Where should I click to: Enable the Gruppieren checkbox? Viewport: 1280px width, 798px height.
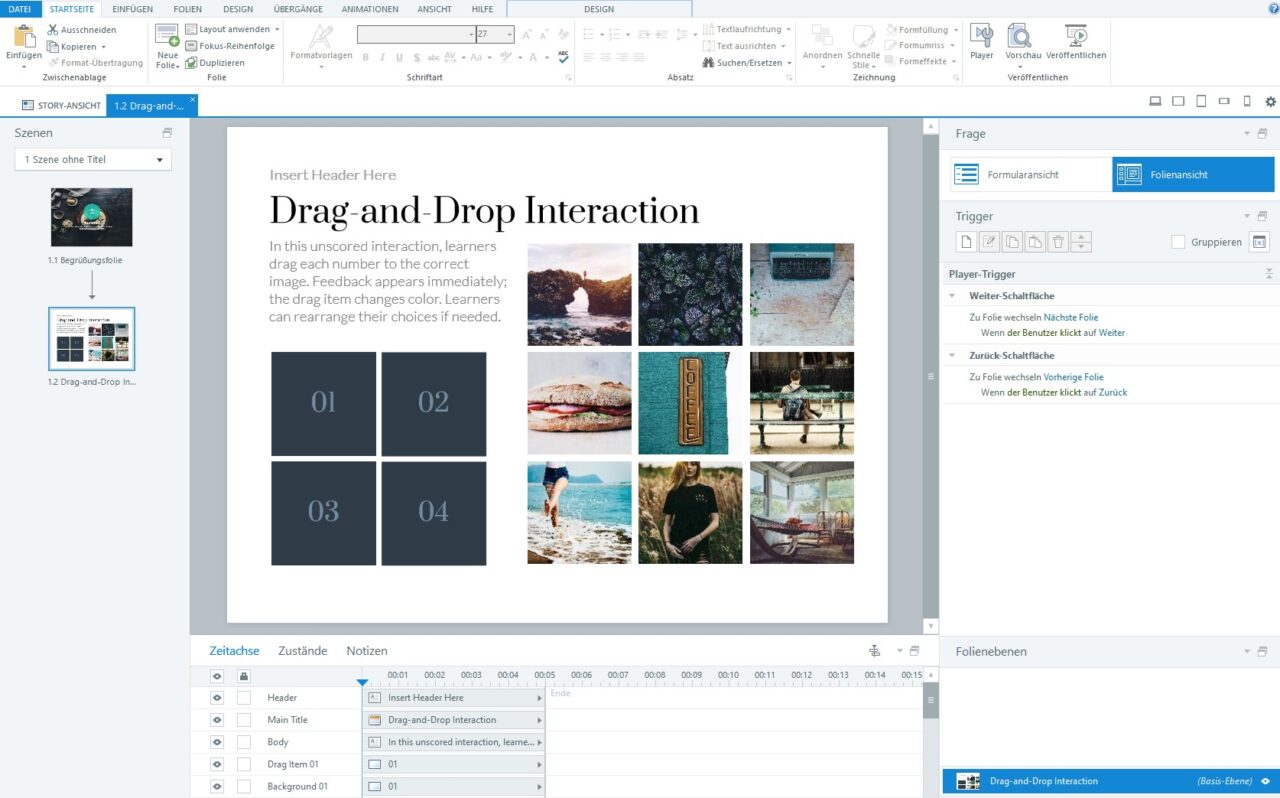tap(1178, 241)
